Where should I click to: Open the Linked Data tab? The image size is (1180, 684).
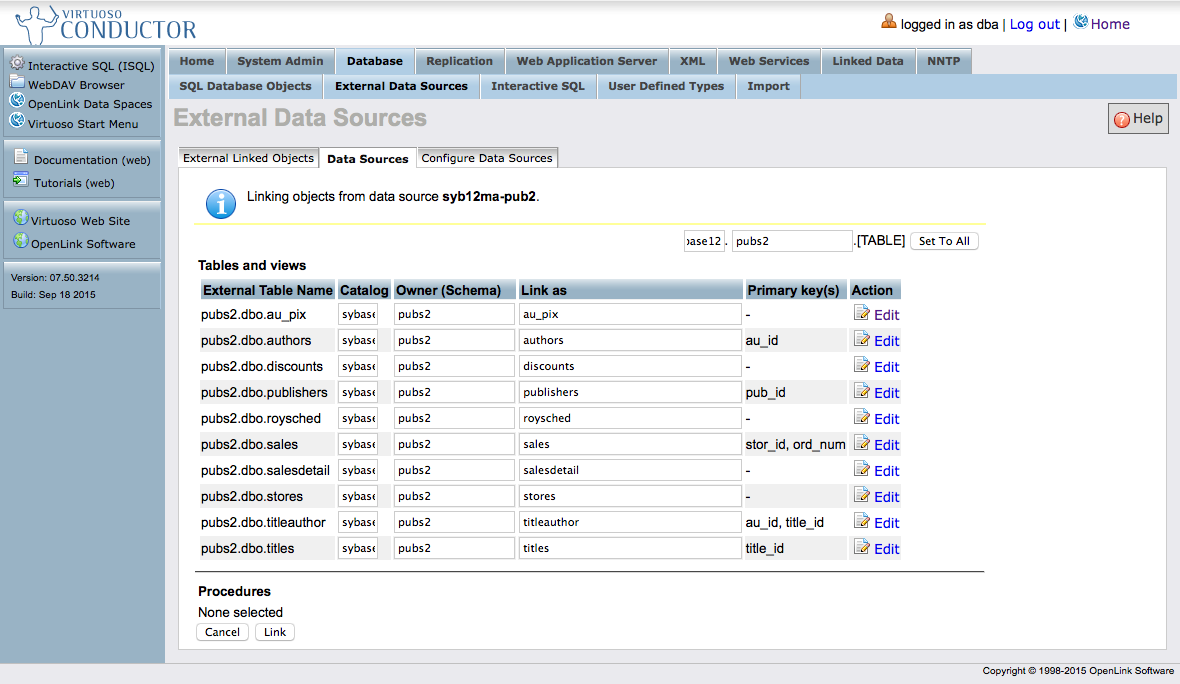[868, 61]
